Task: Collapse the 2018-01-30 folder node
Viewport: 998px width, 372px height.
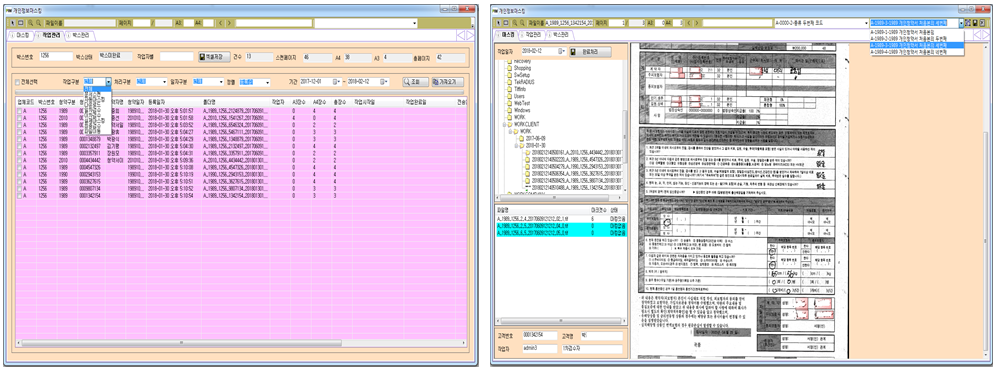Action: 516,145
